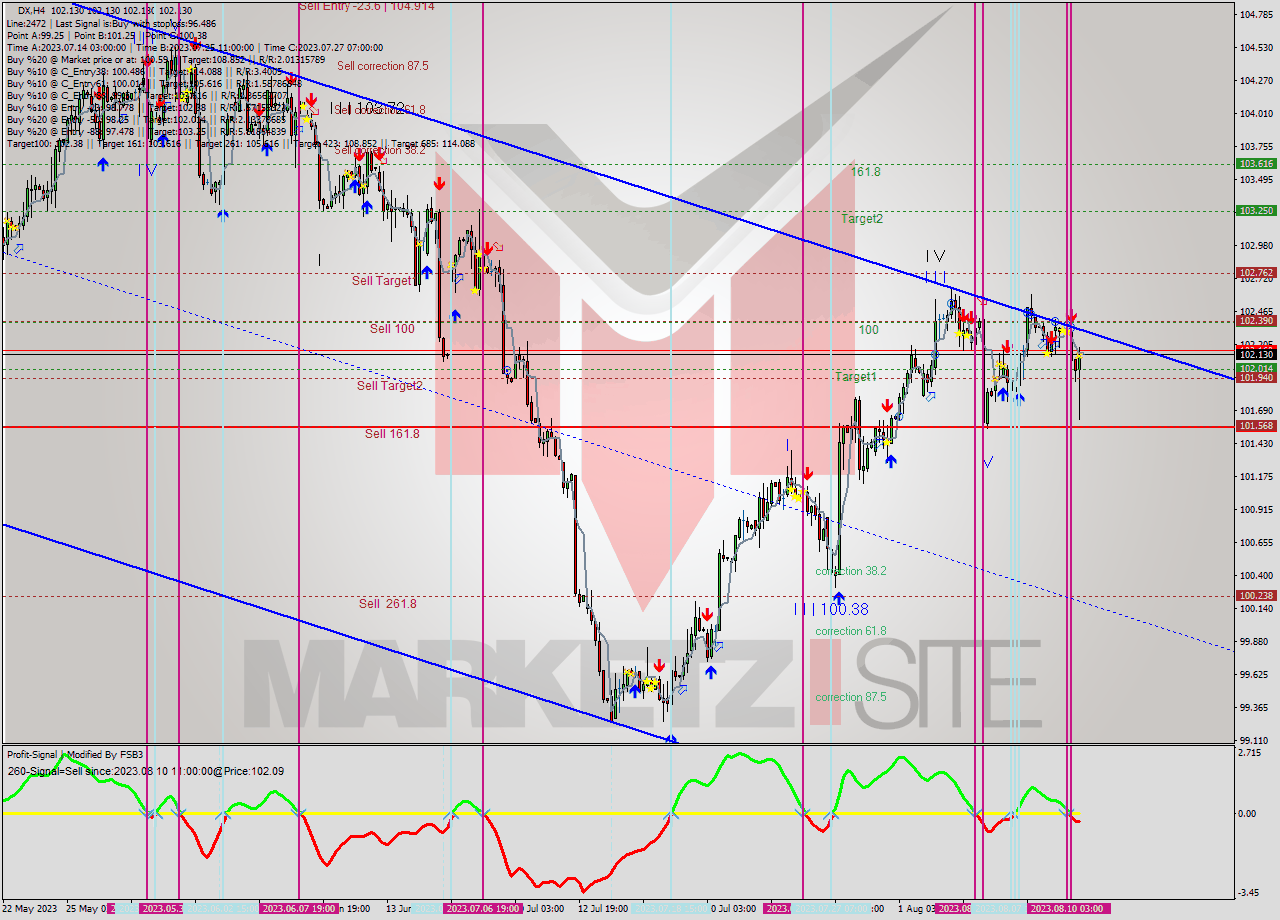
Task: Click the blue up arrow above 'I I I 100.38'
Action: click(x=838, y=596)
